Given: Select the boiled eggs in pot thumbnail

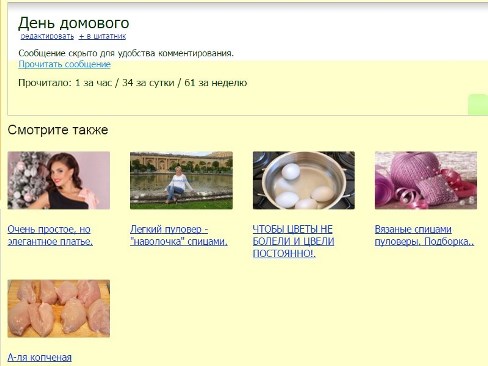Looking at the screenshot, I should click(x=304, y=180).
